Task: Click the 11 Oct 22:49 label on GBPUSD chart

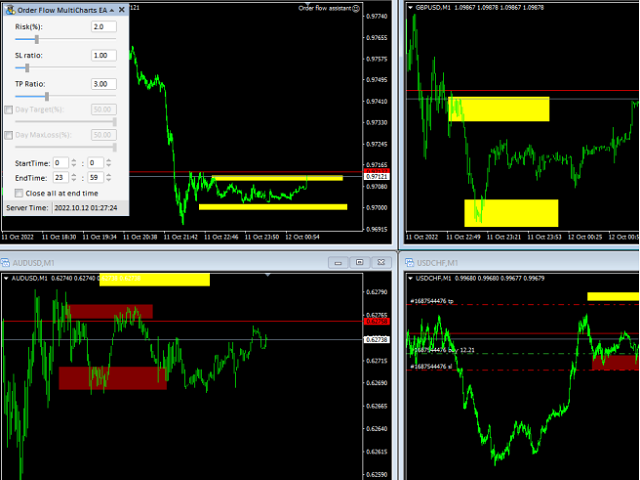Action: coord(463,237)
